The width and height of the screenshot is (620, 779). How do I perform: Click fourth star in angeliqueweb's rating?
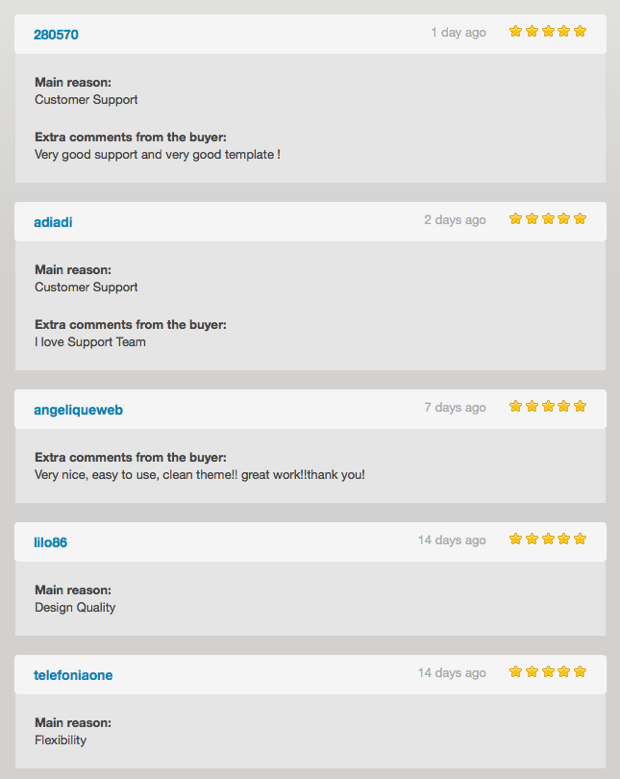564,406
